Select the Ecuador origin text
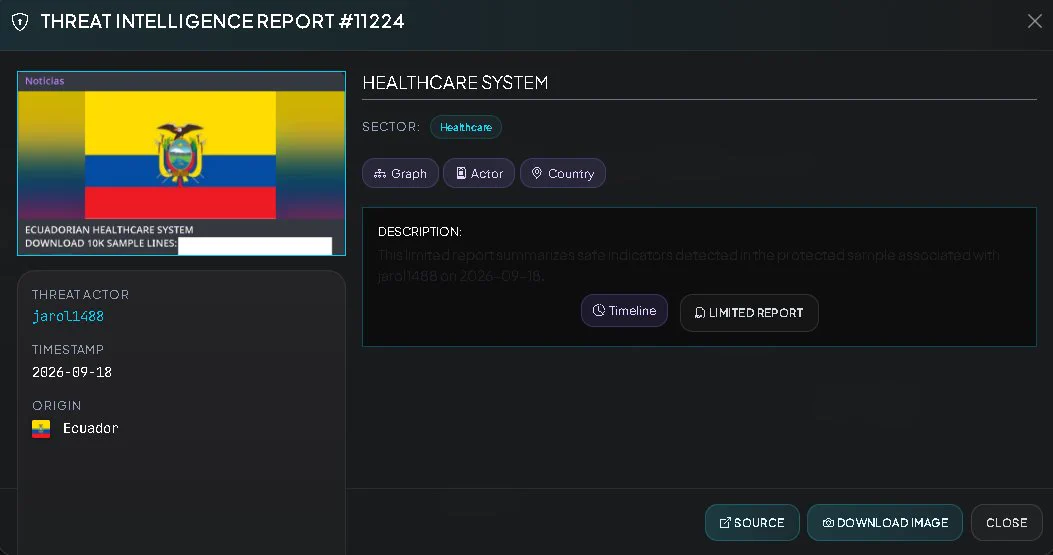Screen dimensions: 1053x555 click(91, 428)
